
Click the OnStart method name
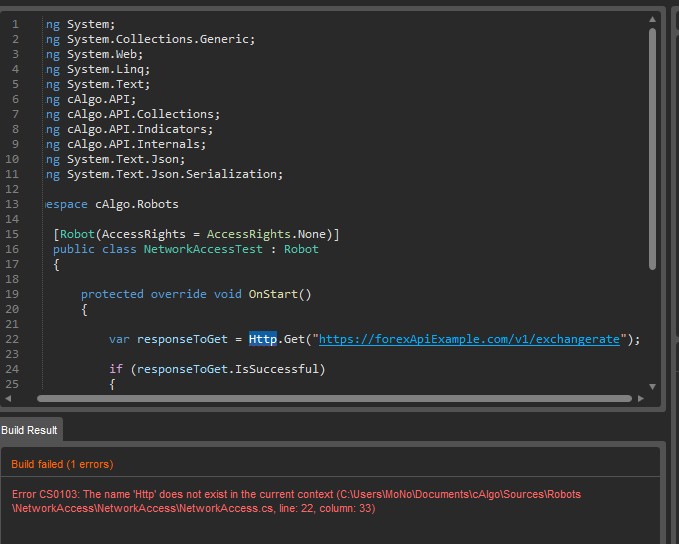[x=273, y=294]
